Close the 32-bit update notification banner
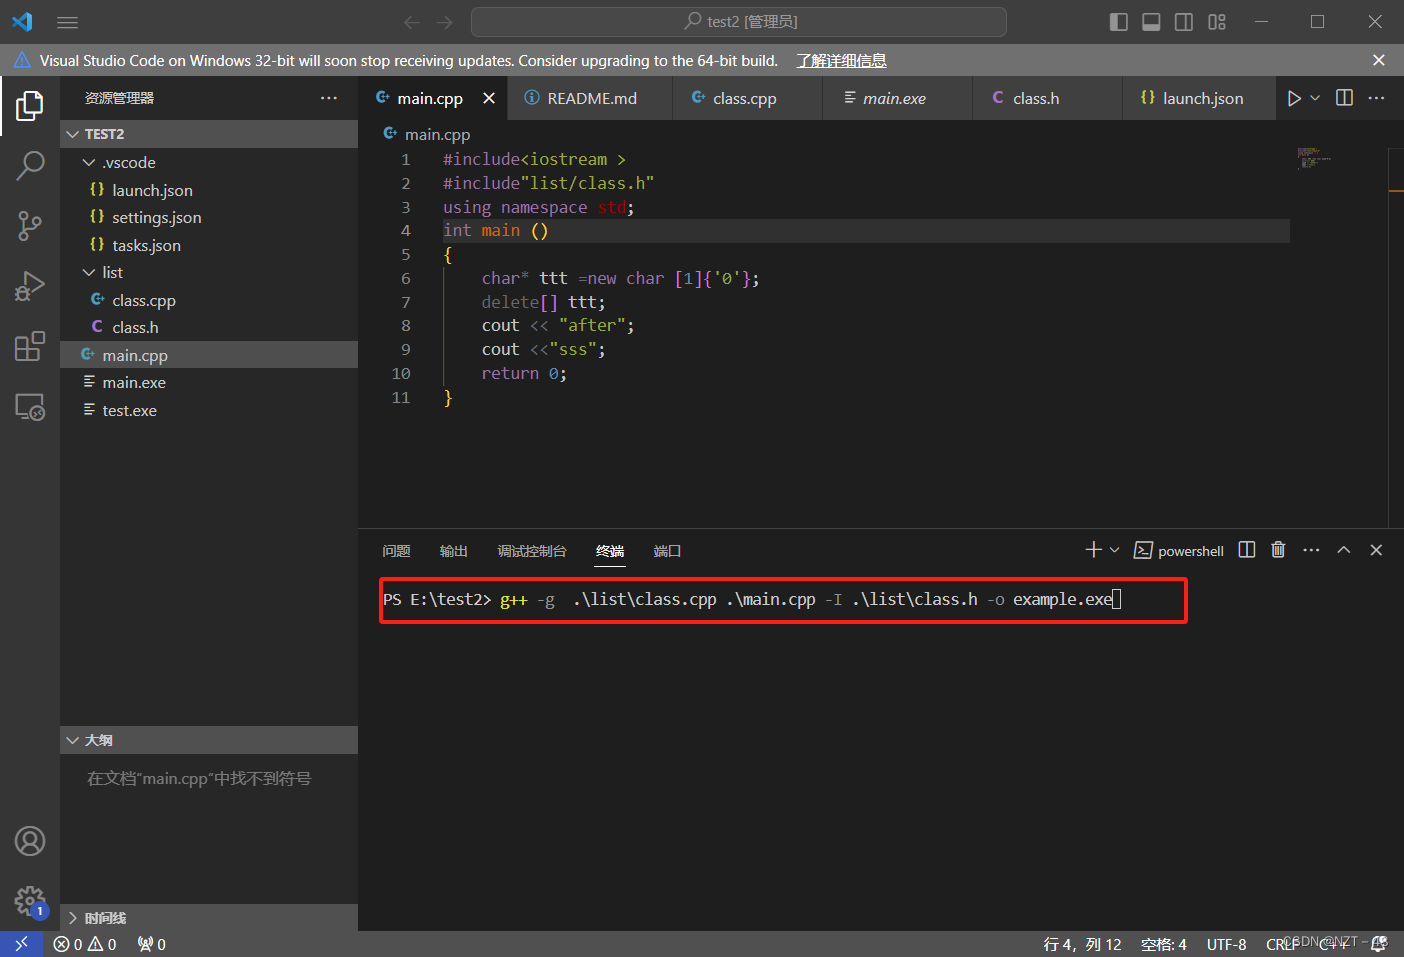1404x957 pixels. click(1379, 60)
